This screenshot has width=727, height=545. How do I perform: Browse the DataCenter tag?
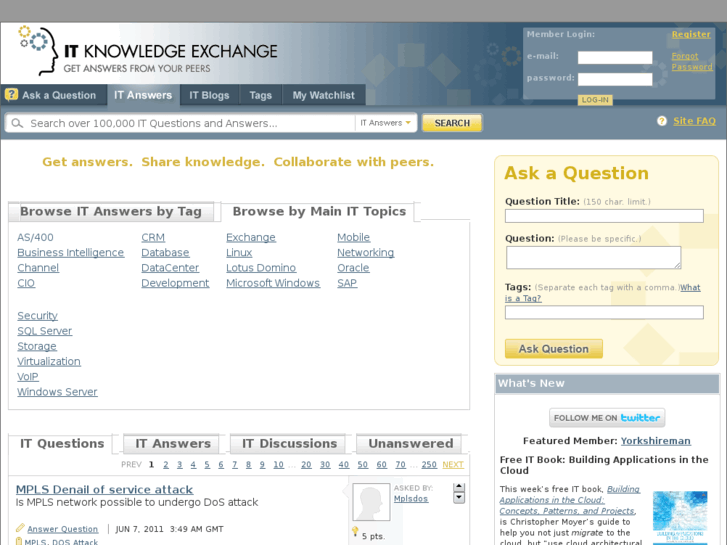(x=170, y=268)
